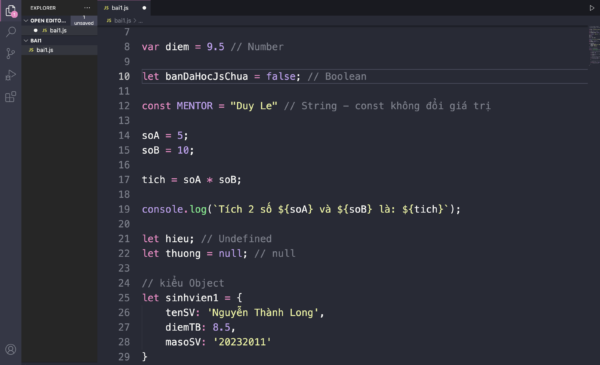
Task: Click the "Duy Le" string literal
Action: [254, 106]
